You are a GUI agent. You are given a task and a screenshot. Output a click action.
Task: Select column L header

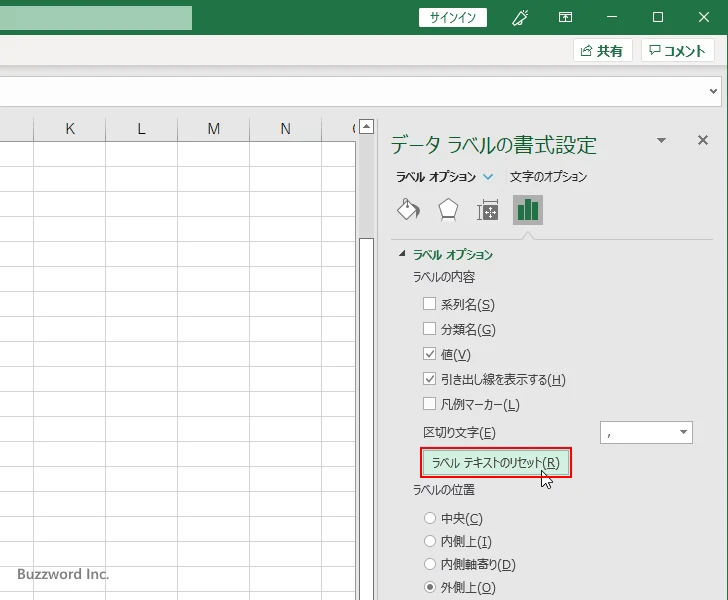pos(142,129)
